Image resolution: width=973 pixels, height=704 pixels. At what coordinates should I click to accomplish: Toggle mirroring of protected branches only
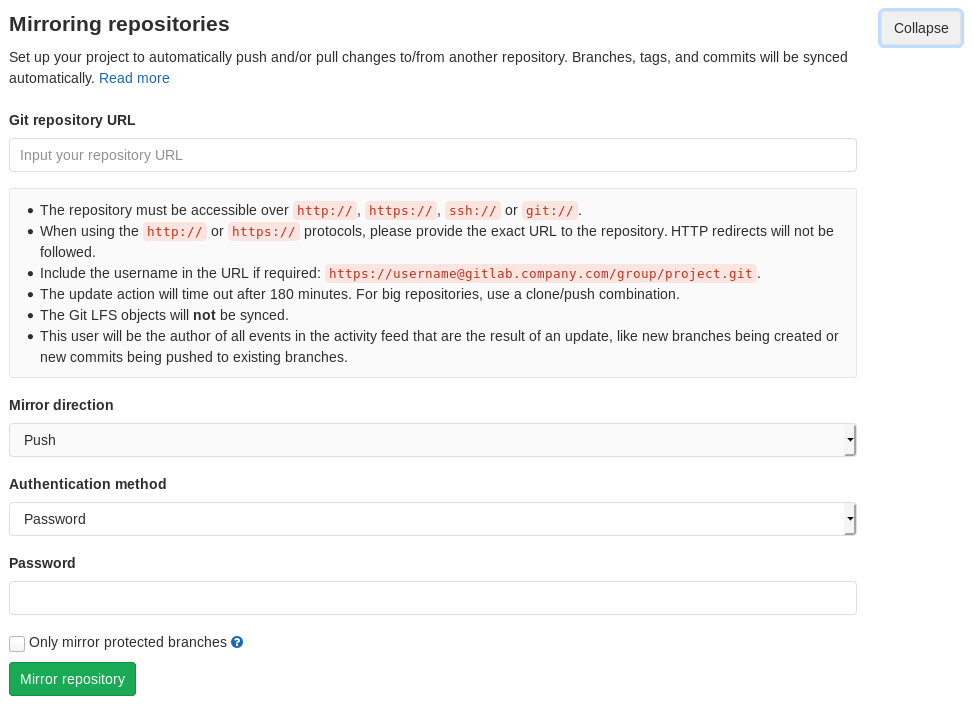tap(16, 643)
